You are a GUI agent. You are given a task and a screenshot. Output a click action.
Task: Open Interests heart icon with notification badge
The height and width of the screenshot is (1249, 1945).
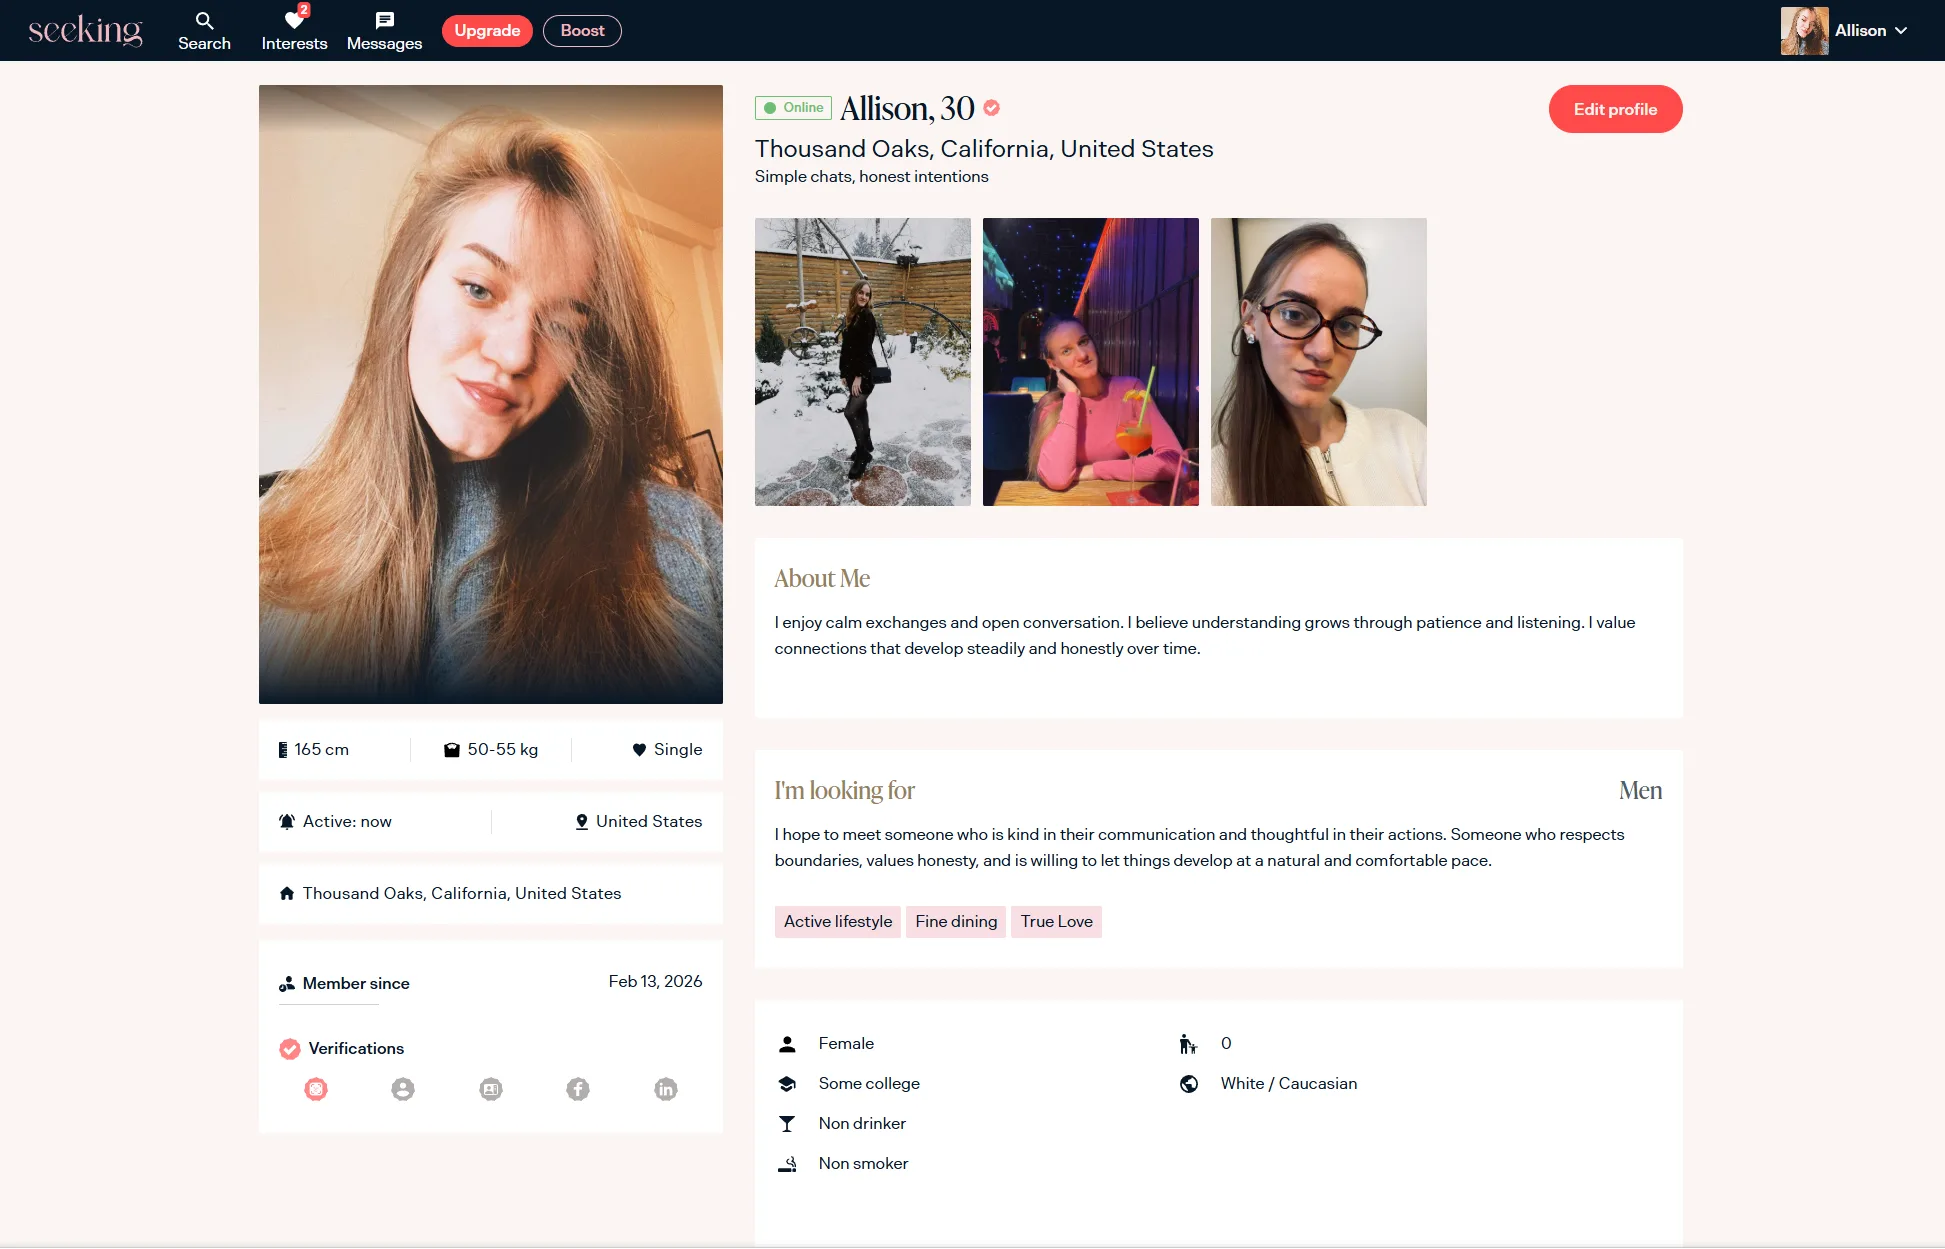click(294, 20)
